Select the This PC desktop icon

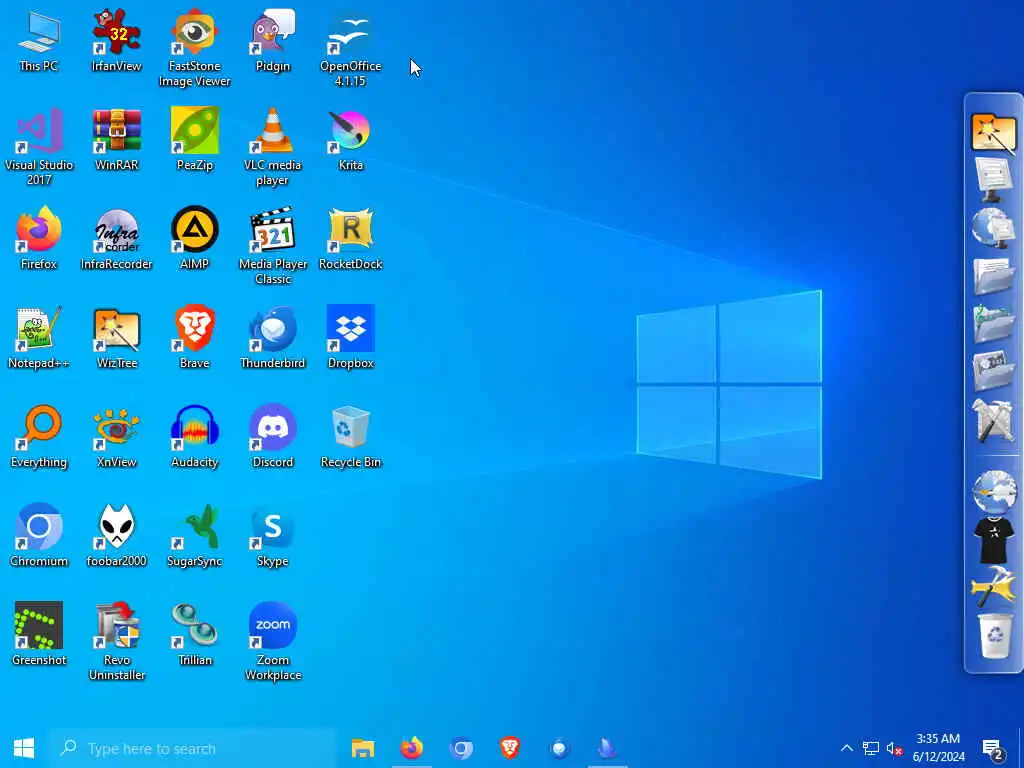[x=39, y=40]
